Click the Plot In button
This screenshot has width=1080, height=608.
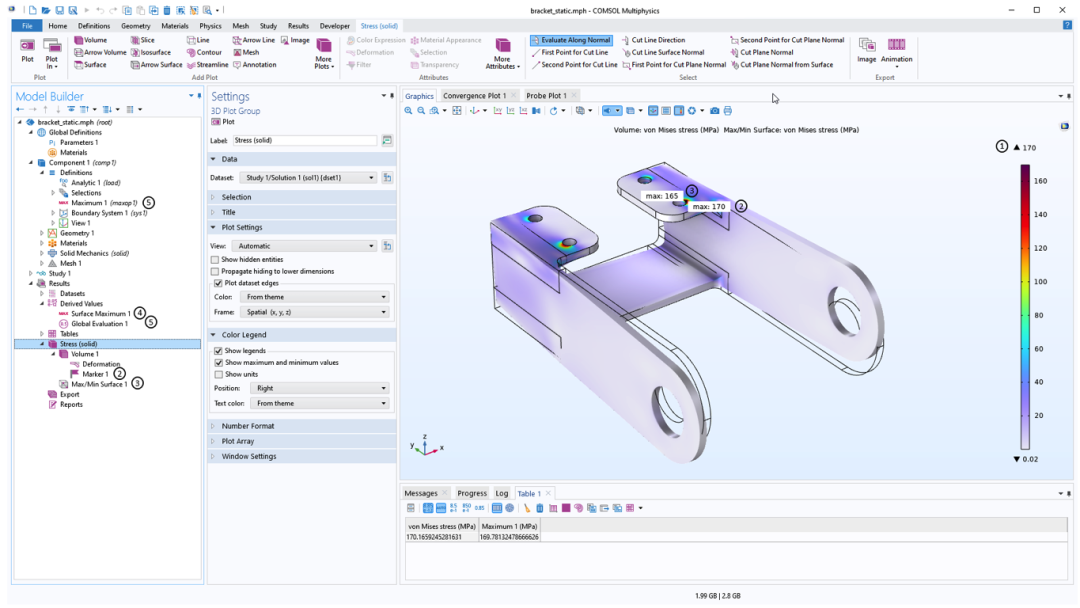point(52,54)
